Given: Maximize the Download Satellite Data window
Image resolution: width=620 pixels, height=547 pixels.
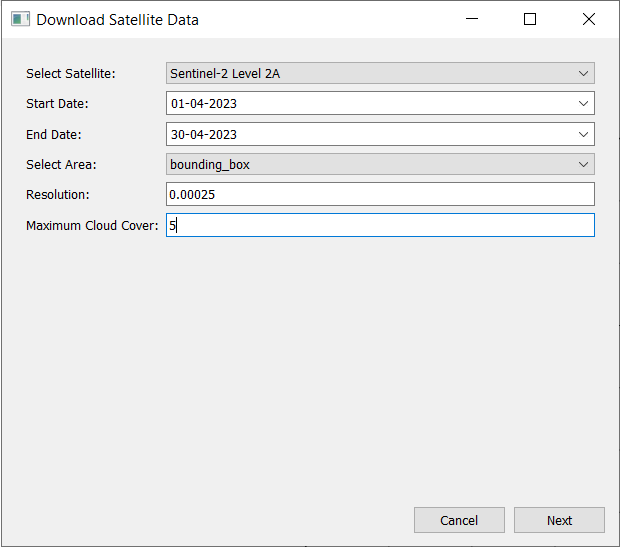Looking at the screenshot, I should click(530, 19).
